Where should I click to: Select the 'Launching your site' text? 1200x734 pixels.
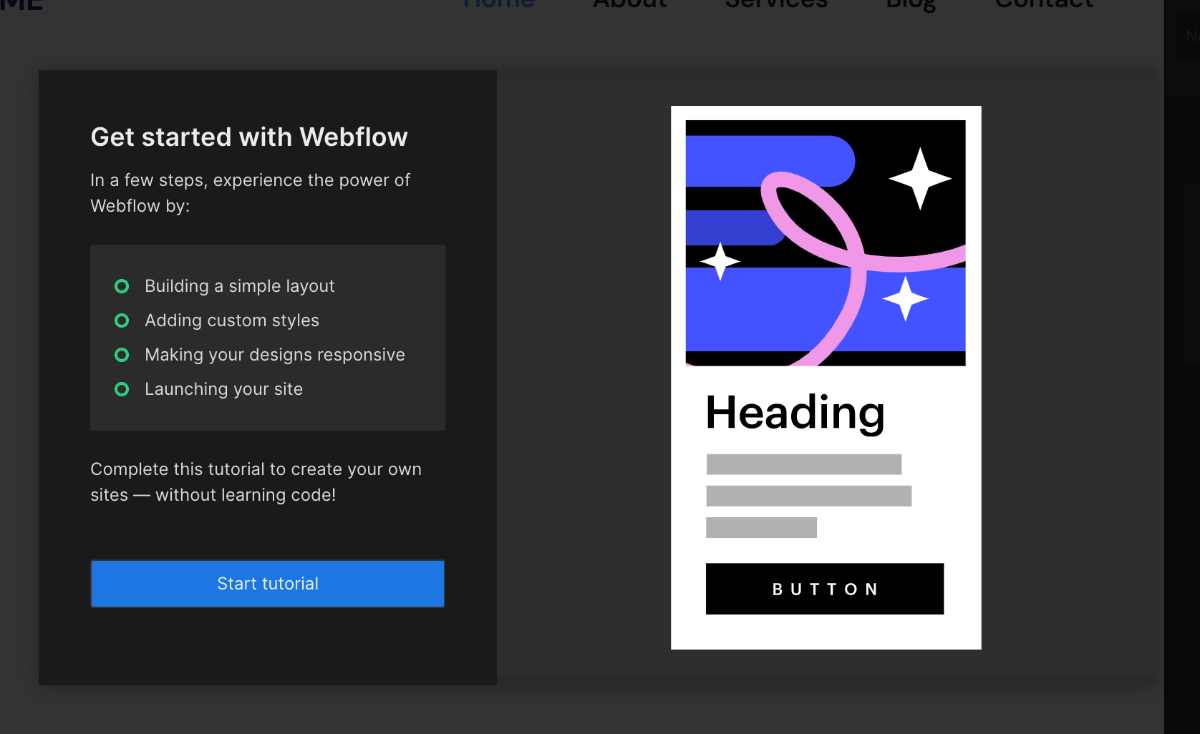(x=224, y=389)
